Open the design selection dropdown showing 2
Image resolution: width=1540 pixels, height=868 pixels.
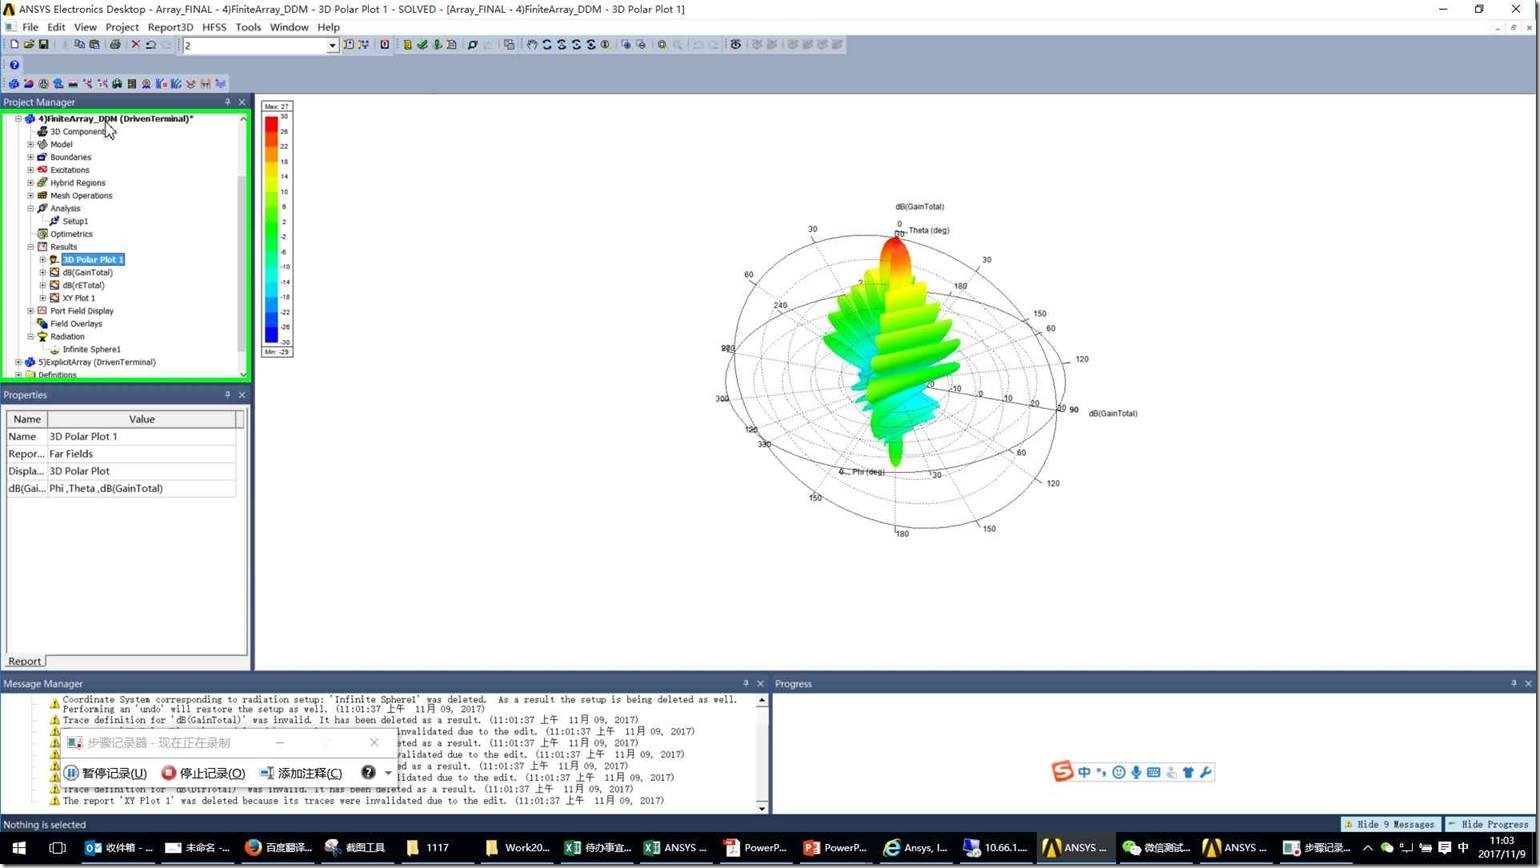click(332, 45)
